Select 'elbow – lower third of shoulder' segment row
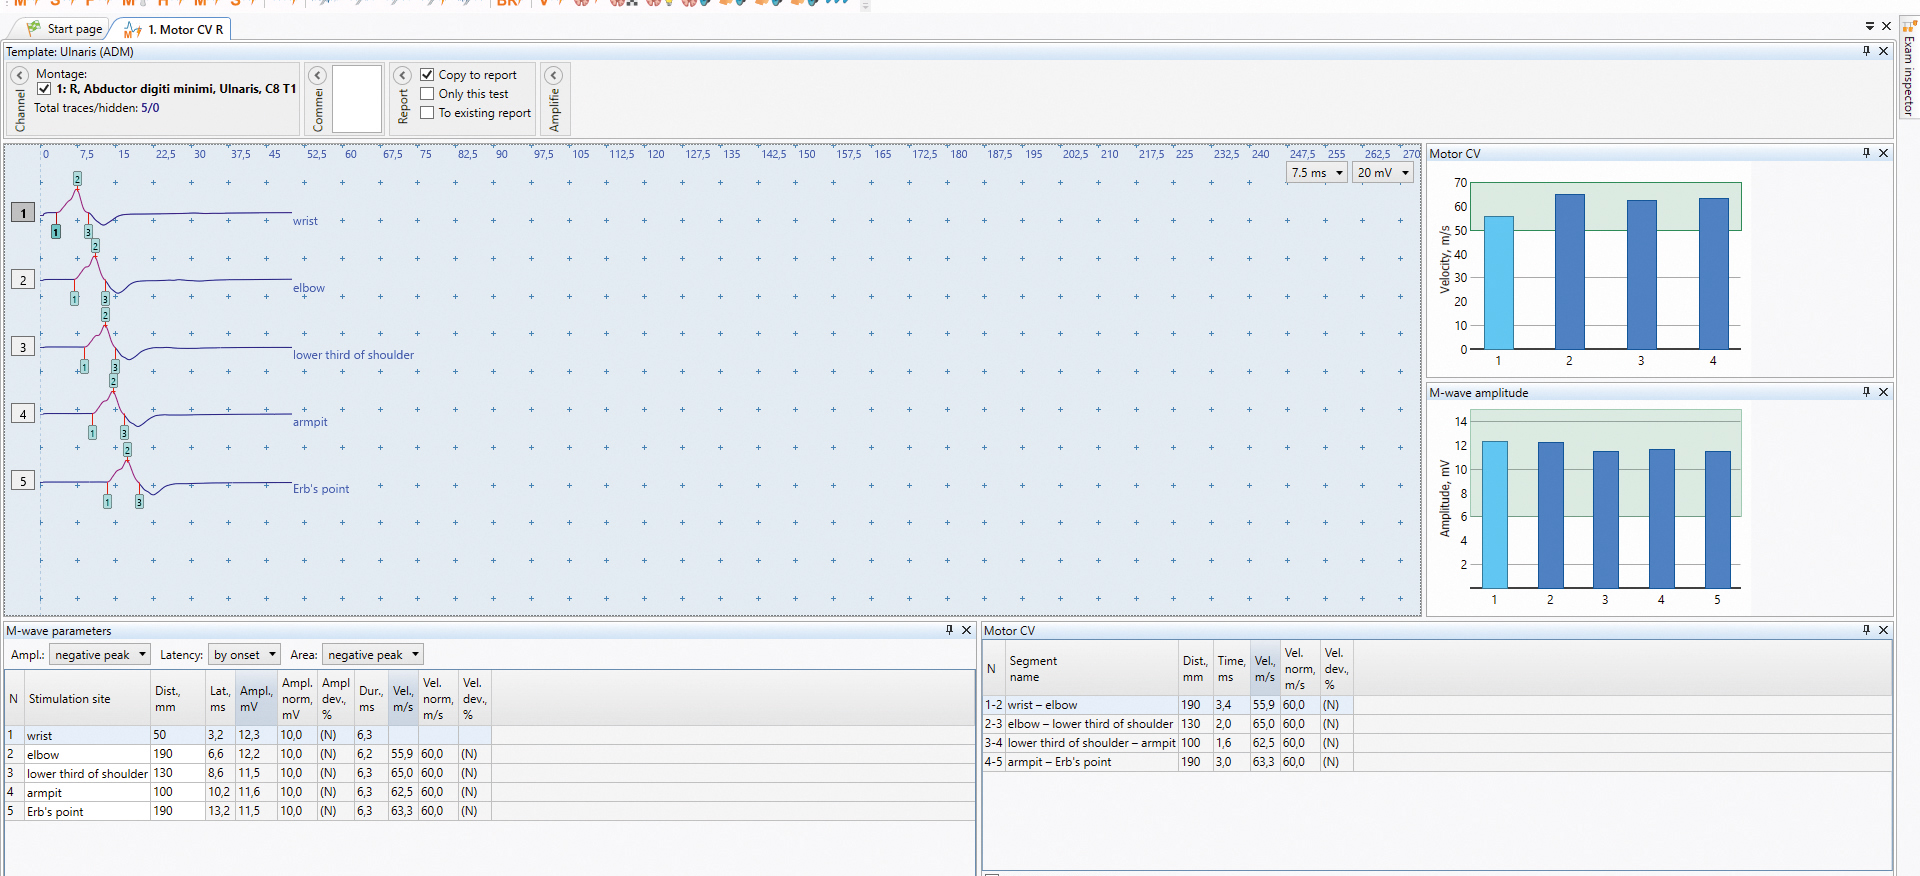 click(1168, 724)
